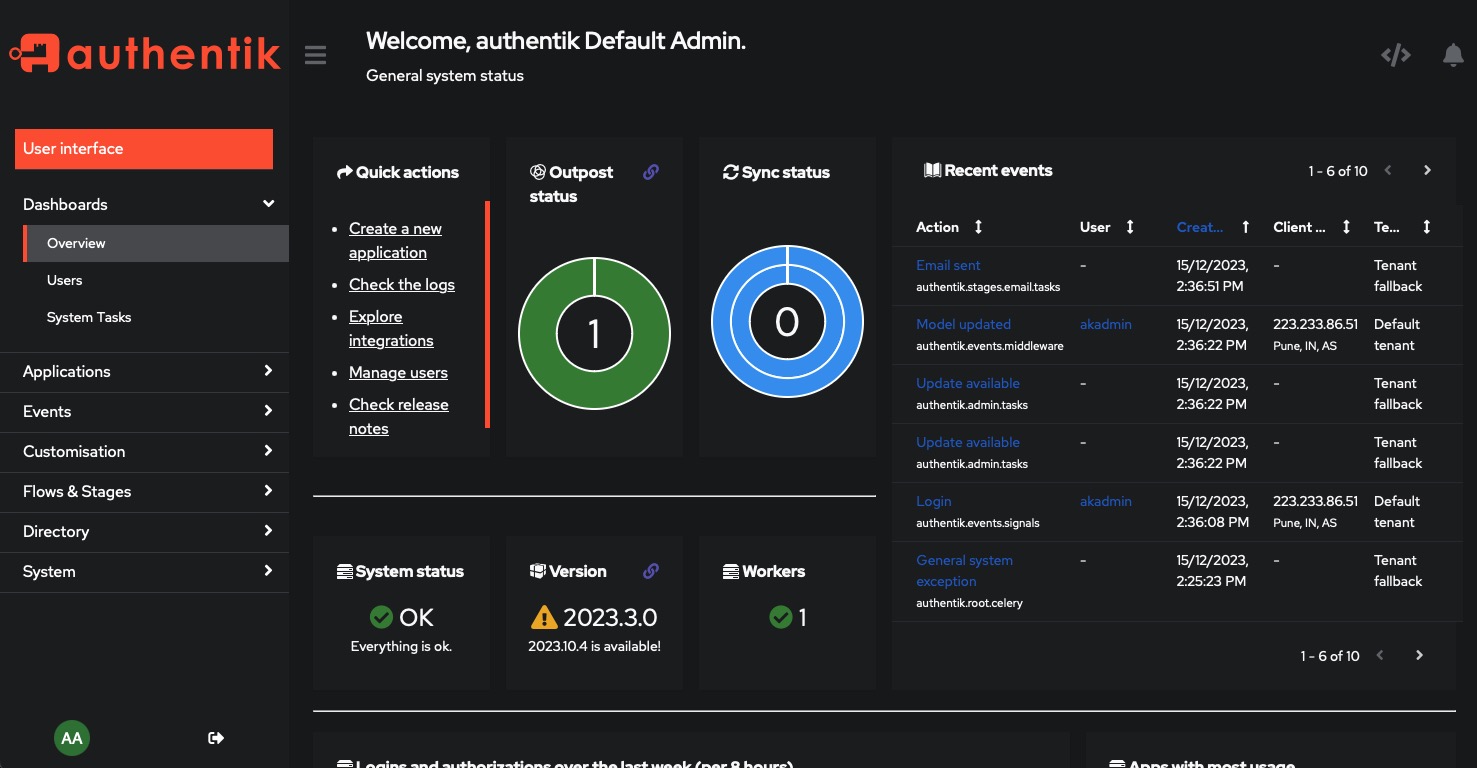Click the previous page arrow below the table
This screenshot has height=768, width=1477.
pos(1379,655)
